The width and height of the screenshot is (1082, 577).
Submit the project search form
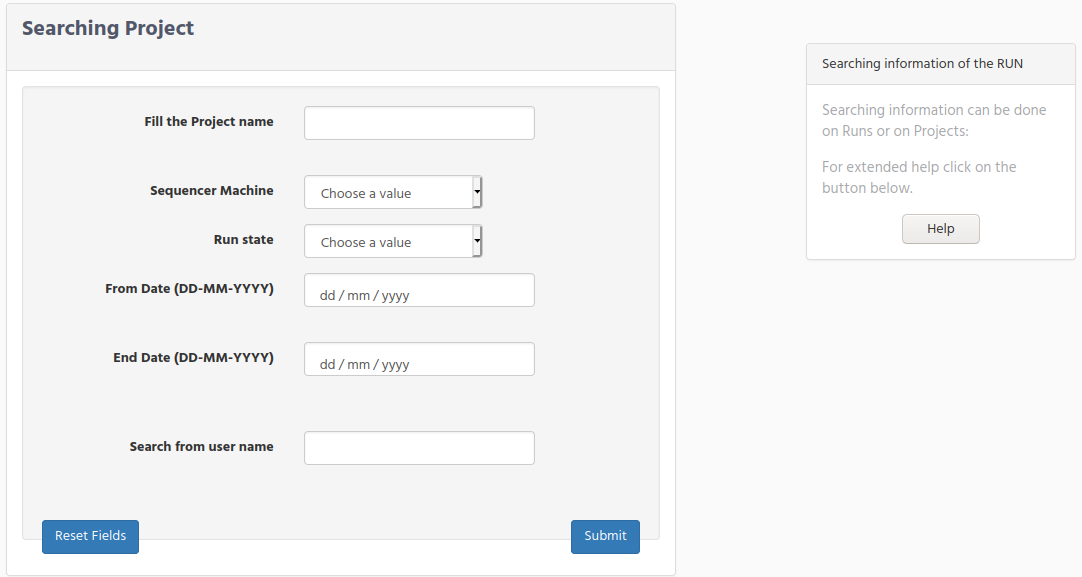(605, 537)
